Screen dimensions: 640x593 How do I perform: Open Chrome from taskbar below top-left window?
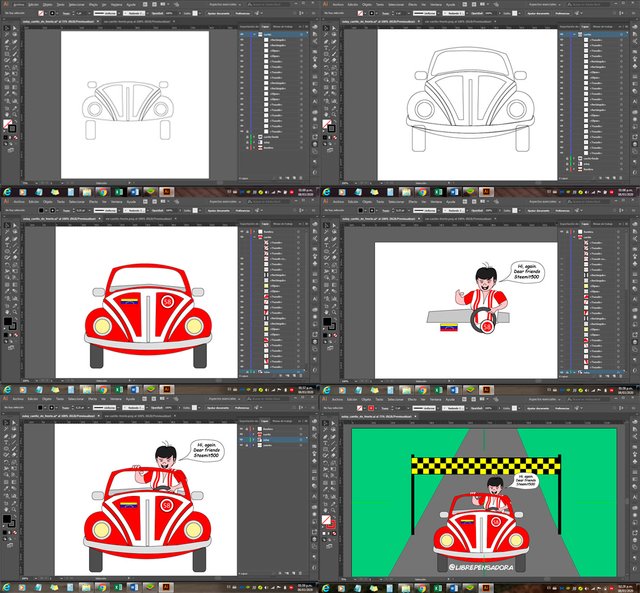[x=102, y=191]
